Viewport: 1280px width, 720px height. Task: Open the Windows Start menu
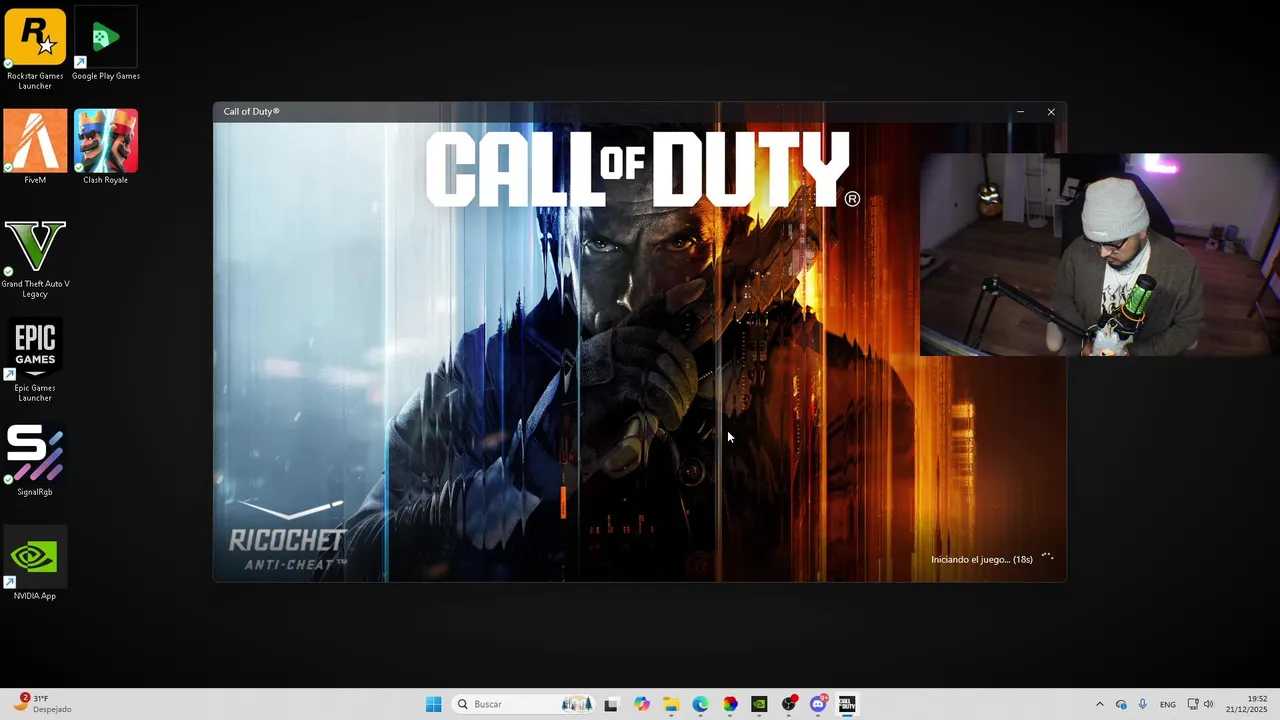coord(433,704)
